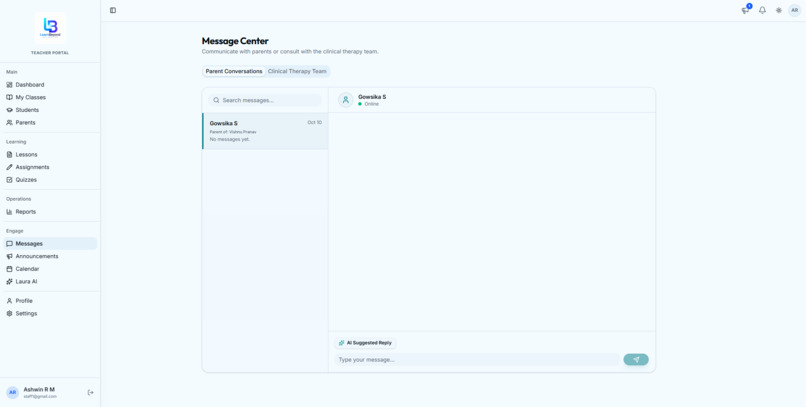This screenshot has height=407, width=806.
Task: Go to Dashboard in sidebar
Action: click(50, 85)
